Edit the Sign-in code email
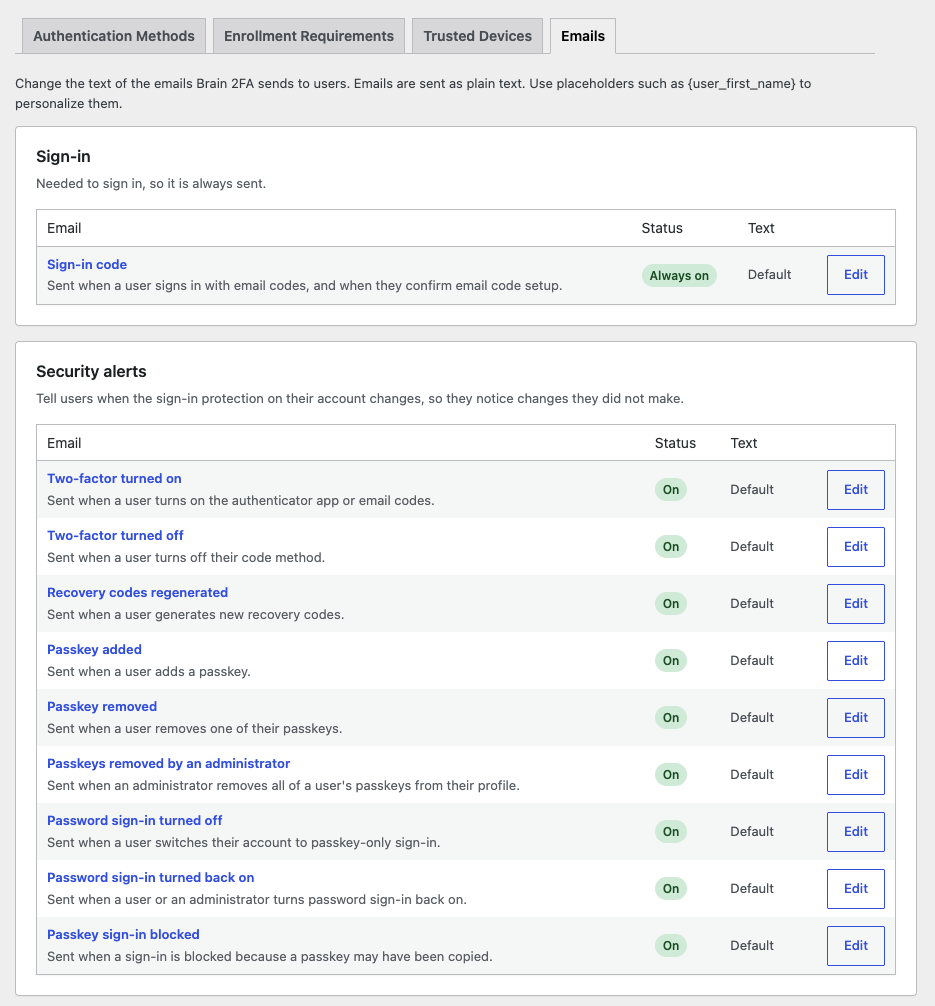Viewport: 935px width, 1006px height. point(855,275)
